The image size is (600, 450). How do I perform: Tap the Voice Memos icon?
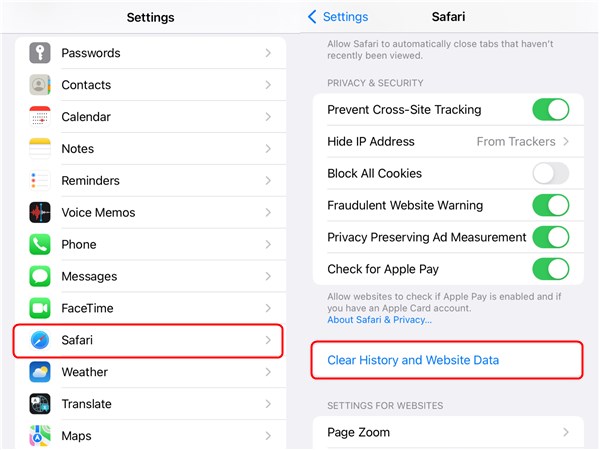[x=40, y=212]
